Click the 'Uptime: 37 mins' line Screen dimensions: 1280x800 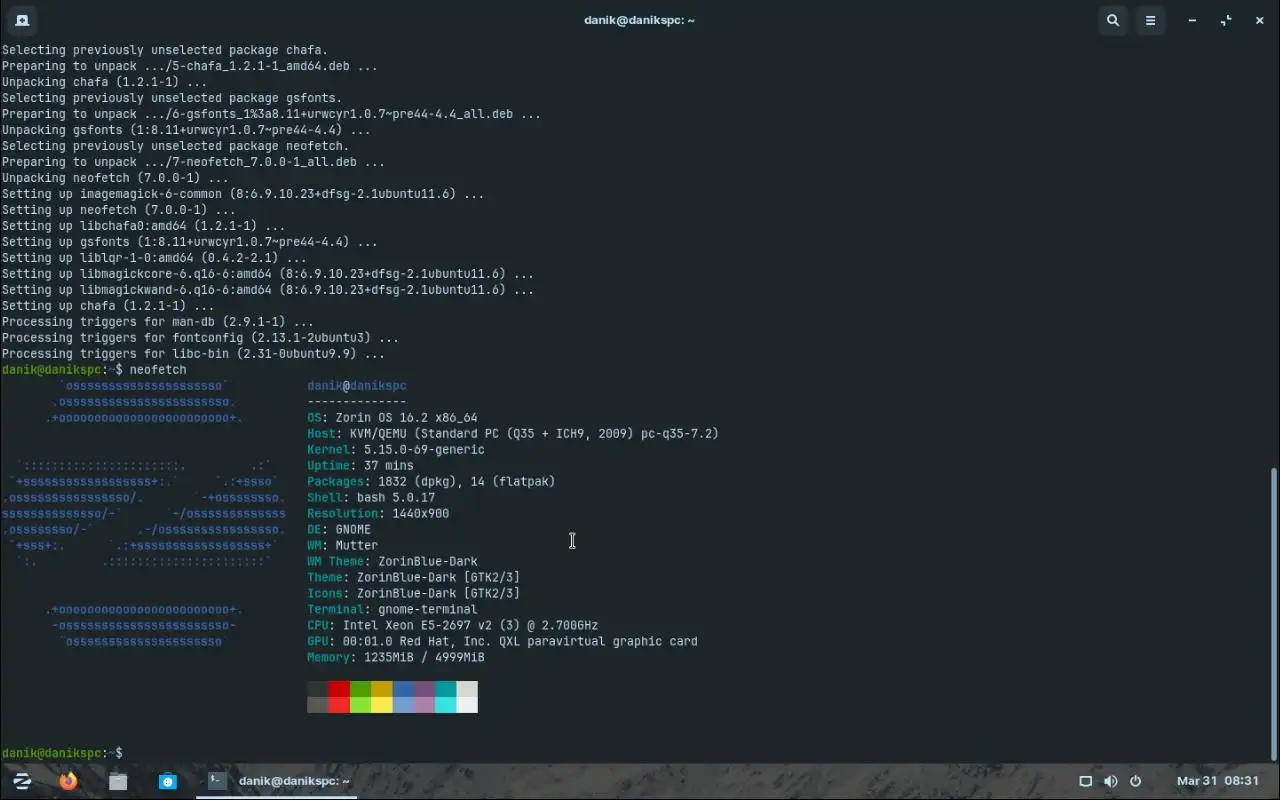click(x=360, y=466)
